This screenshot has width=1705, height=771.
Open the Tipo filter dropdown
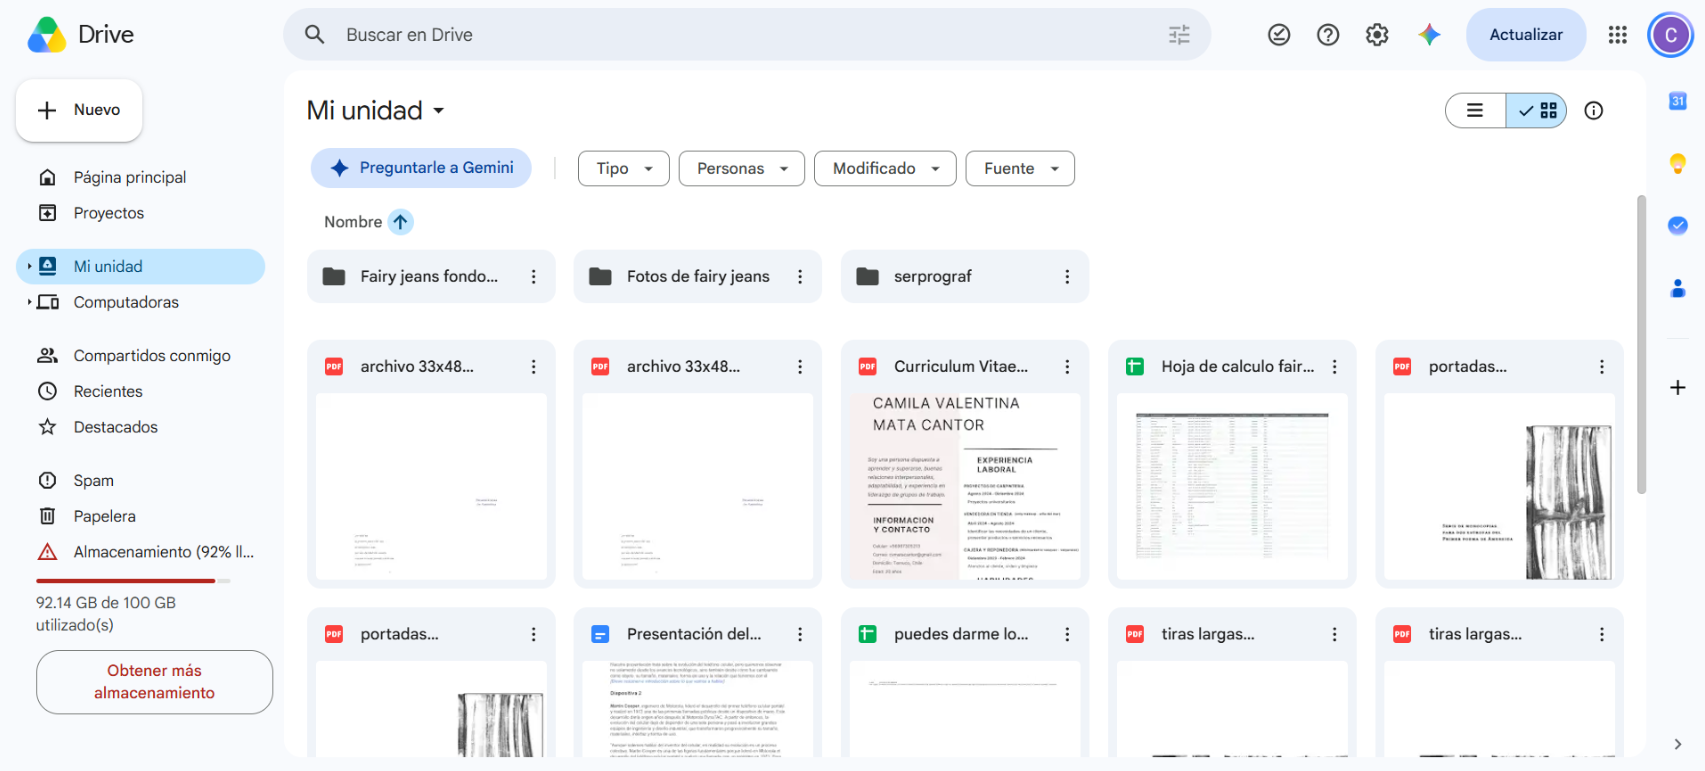pos(625,169)
